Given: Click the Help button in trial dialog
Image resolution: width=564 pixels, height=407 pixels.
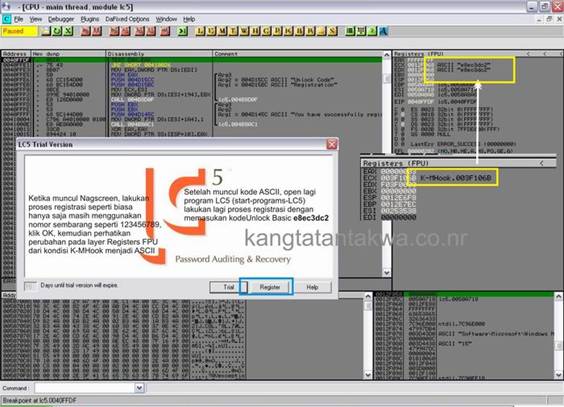Looking at the screenshot, I should tap(312, 287).
